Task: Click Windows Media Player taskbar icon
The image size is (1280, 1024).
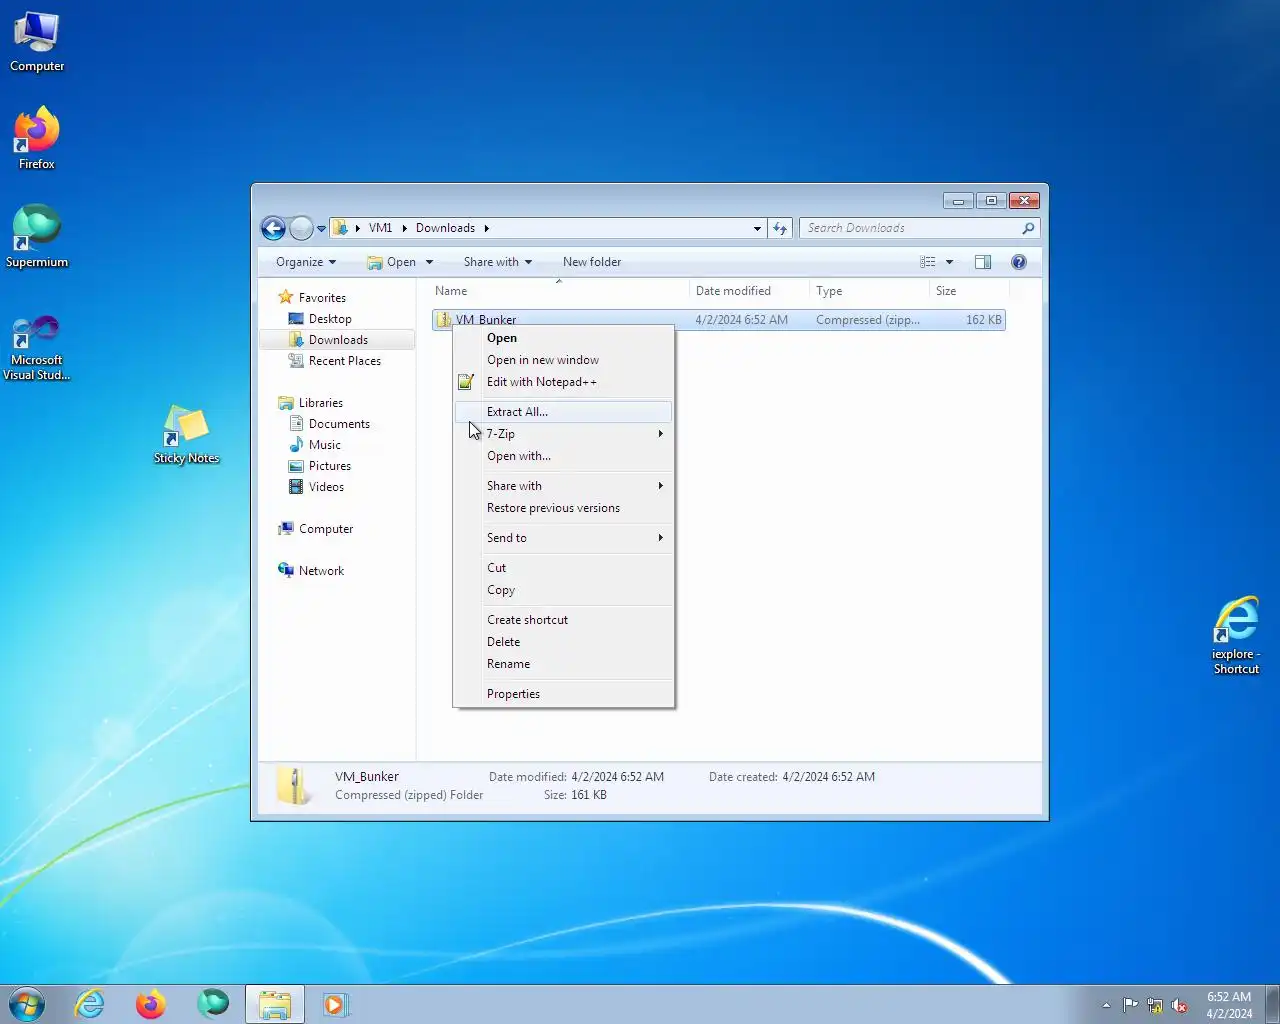Action: [x=335, y=1004]
